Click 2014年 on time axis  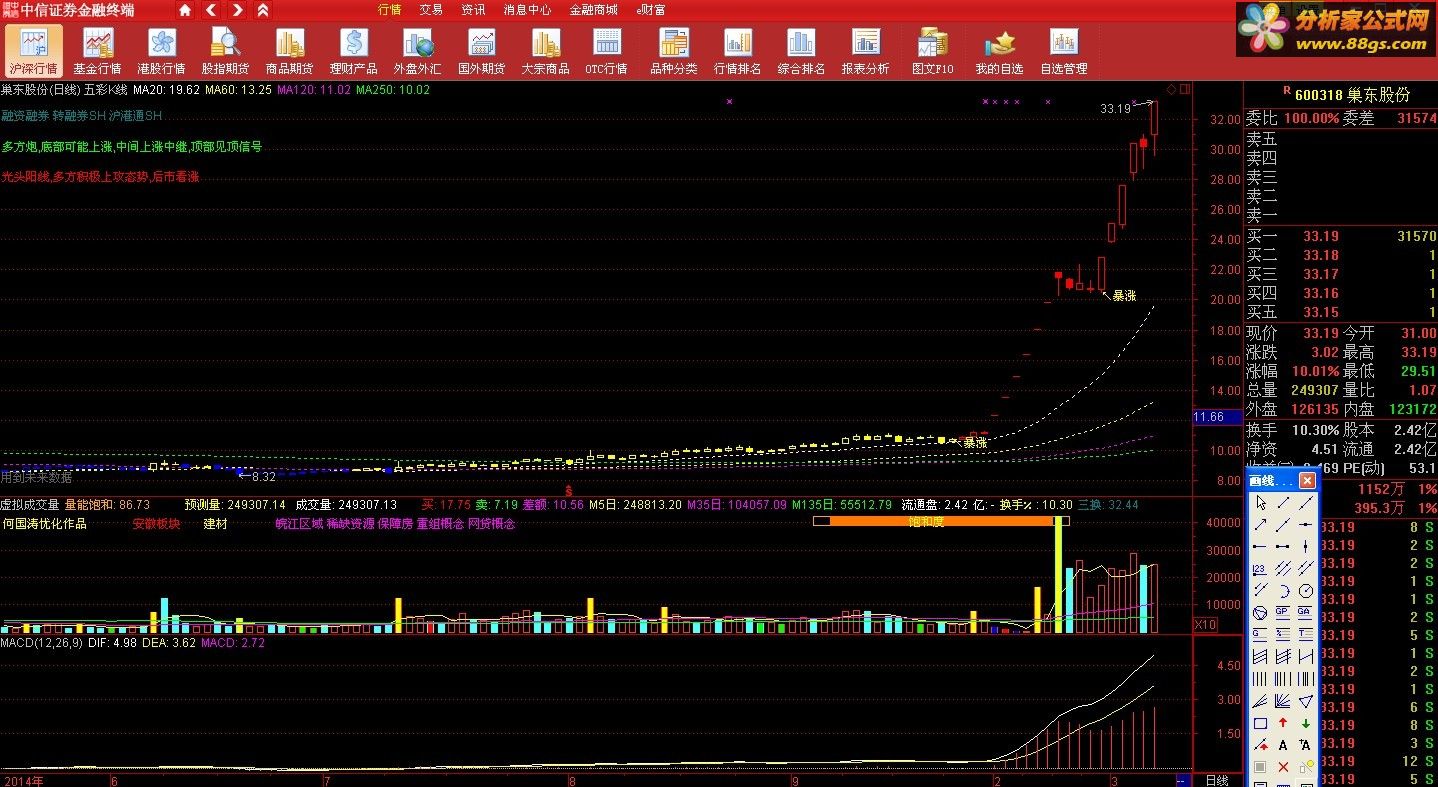(x=24, y=780)
